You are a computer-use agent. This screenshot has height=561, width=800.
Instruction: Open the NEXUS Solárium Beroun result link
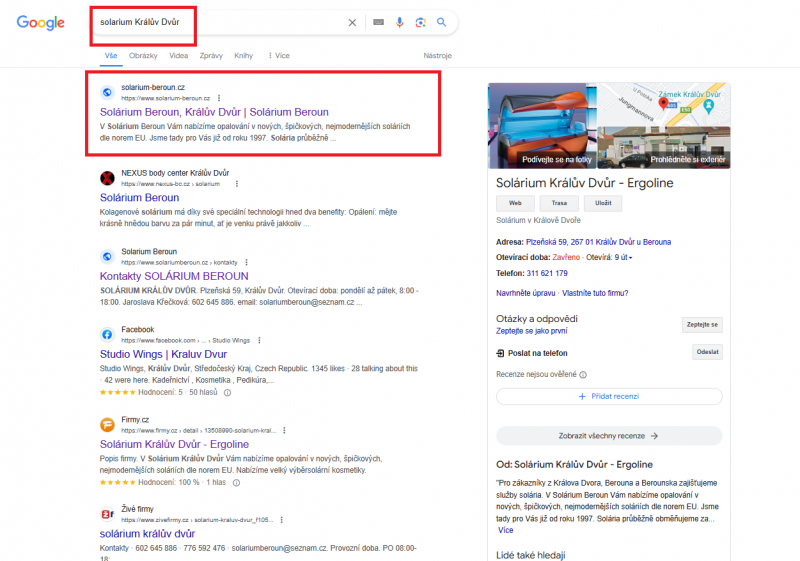pyautogui.click(x=139, y=198)
